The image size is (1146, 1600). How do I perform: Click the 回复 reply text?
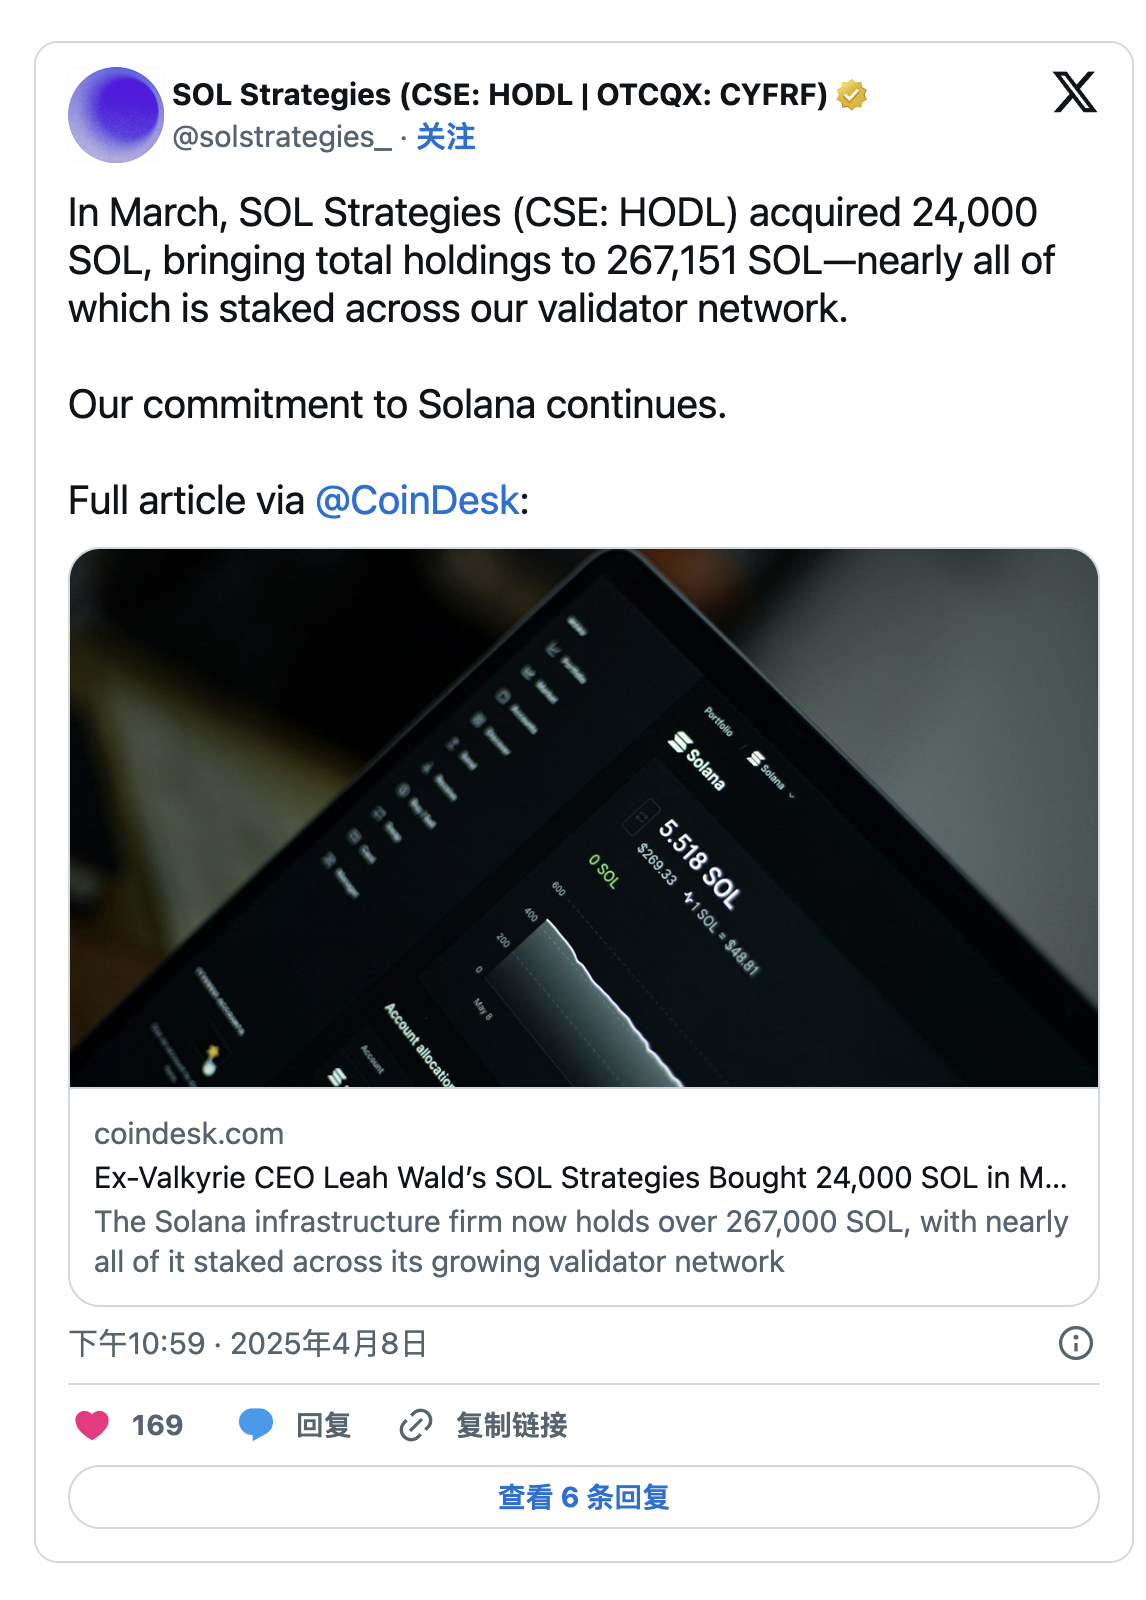(x=323, y=1425)
